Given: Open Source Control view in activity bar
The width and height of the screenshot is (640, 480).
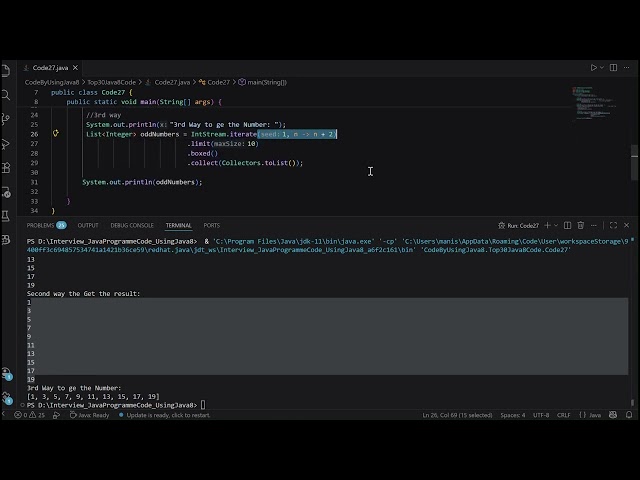Looking at the screenshot, I should pos(6,119).
